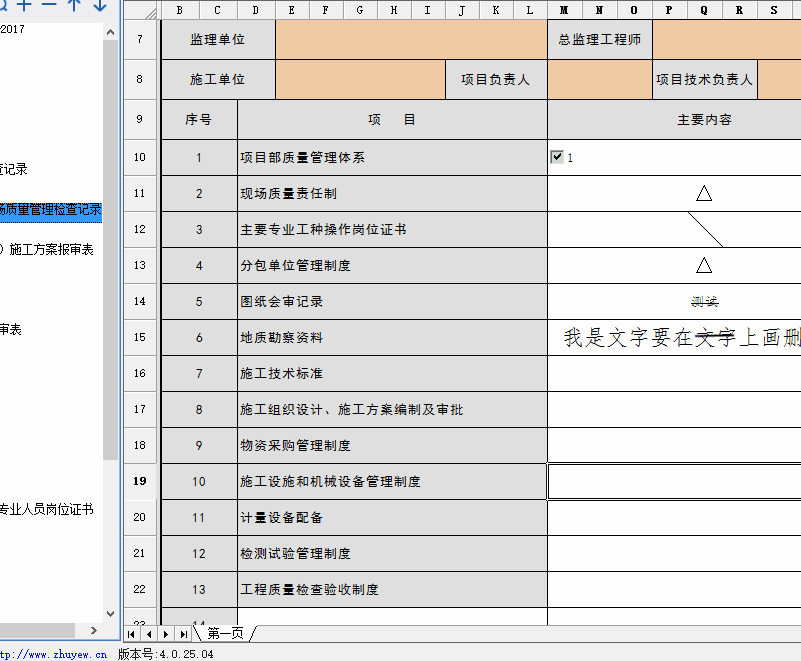The width and height of the screenshot is (801, 661).
Task: Select the 专业人员岗位证书 tree entry
Action: click(x=46, y=509)
